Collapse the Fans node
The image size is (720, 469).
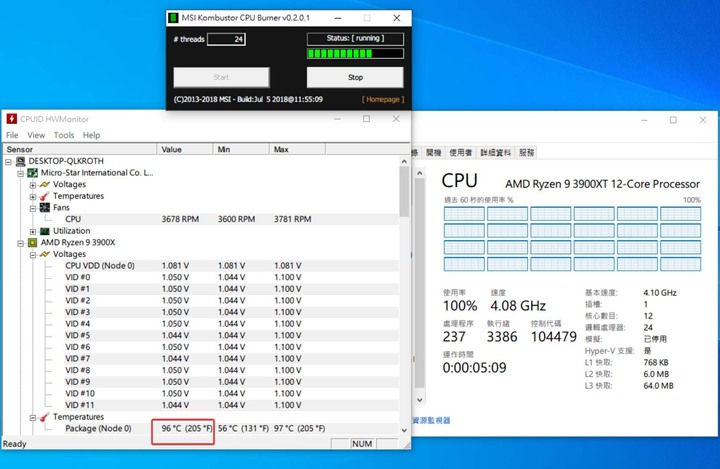(x=33, y=209)
